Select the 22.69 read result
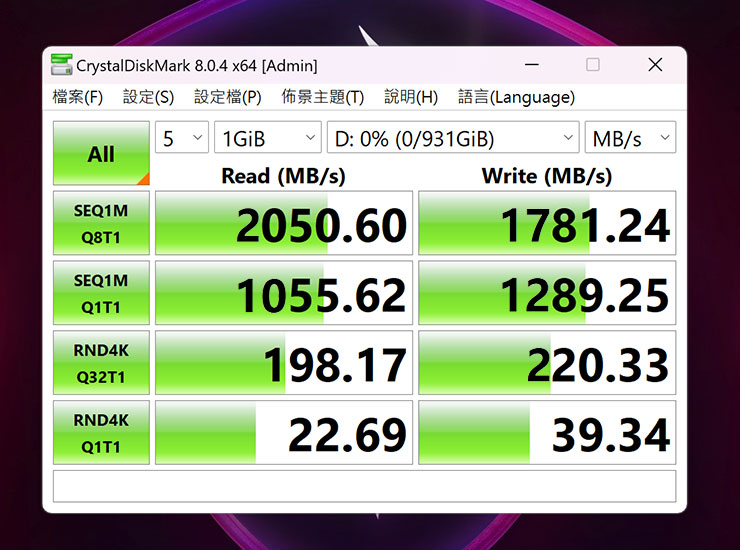This screenshot has height=550, width=740. point(284,432)
